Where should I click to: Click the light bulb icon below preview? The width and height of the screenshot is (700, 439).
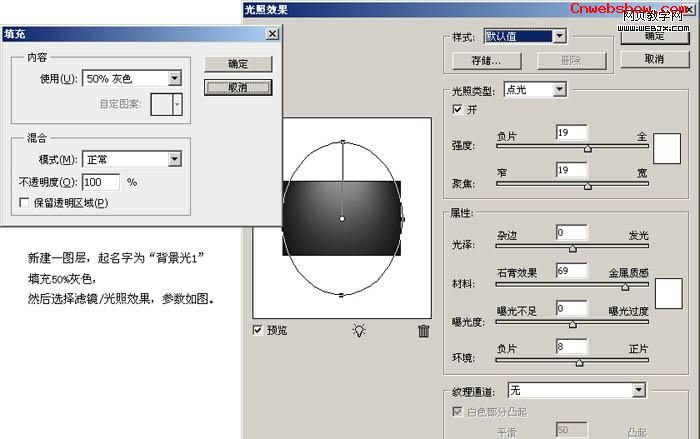click(x=359, y=330)
